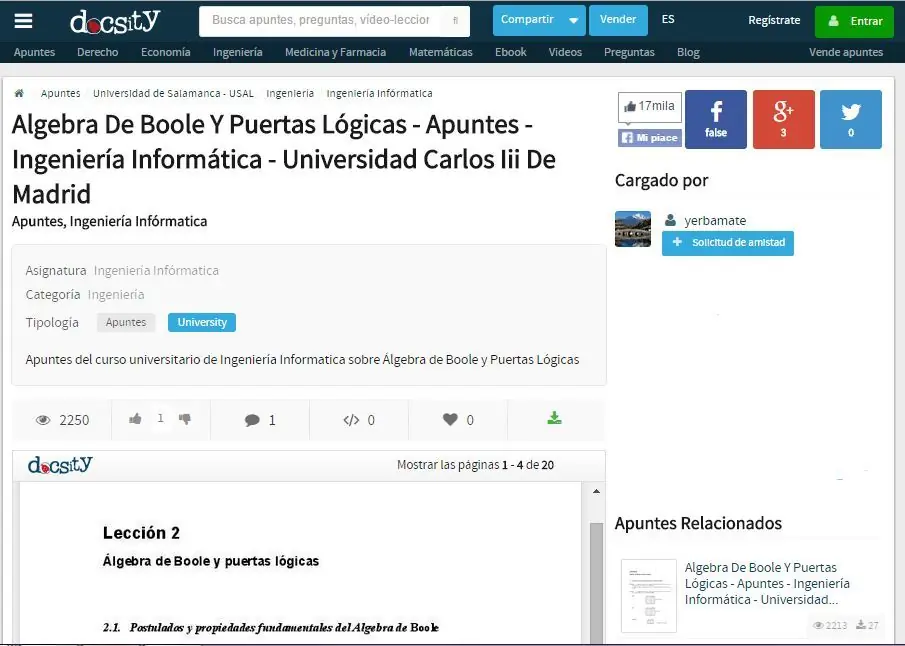Open Compartir dropdown arrow

[573, 20]
